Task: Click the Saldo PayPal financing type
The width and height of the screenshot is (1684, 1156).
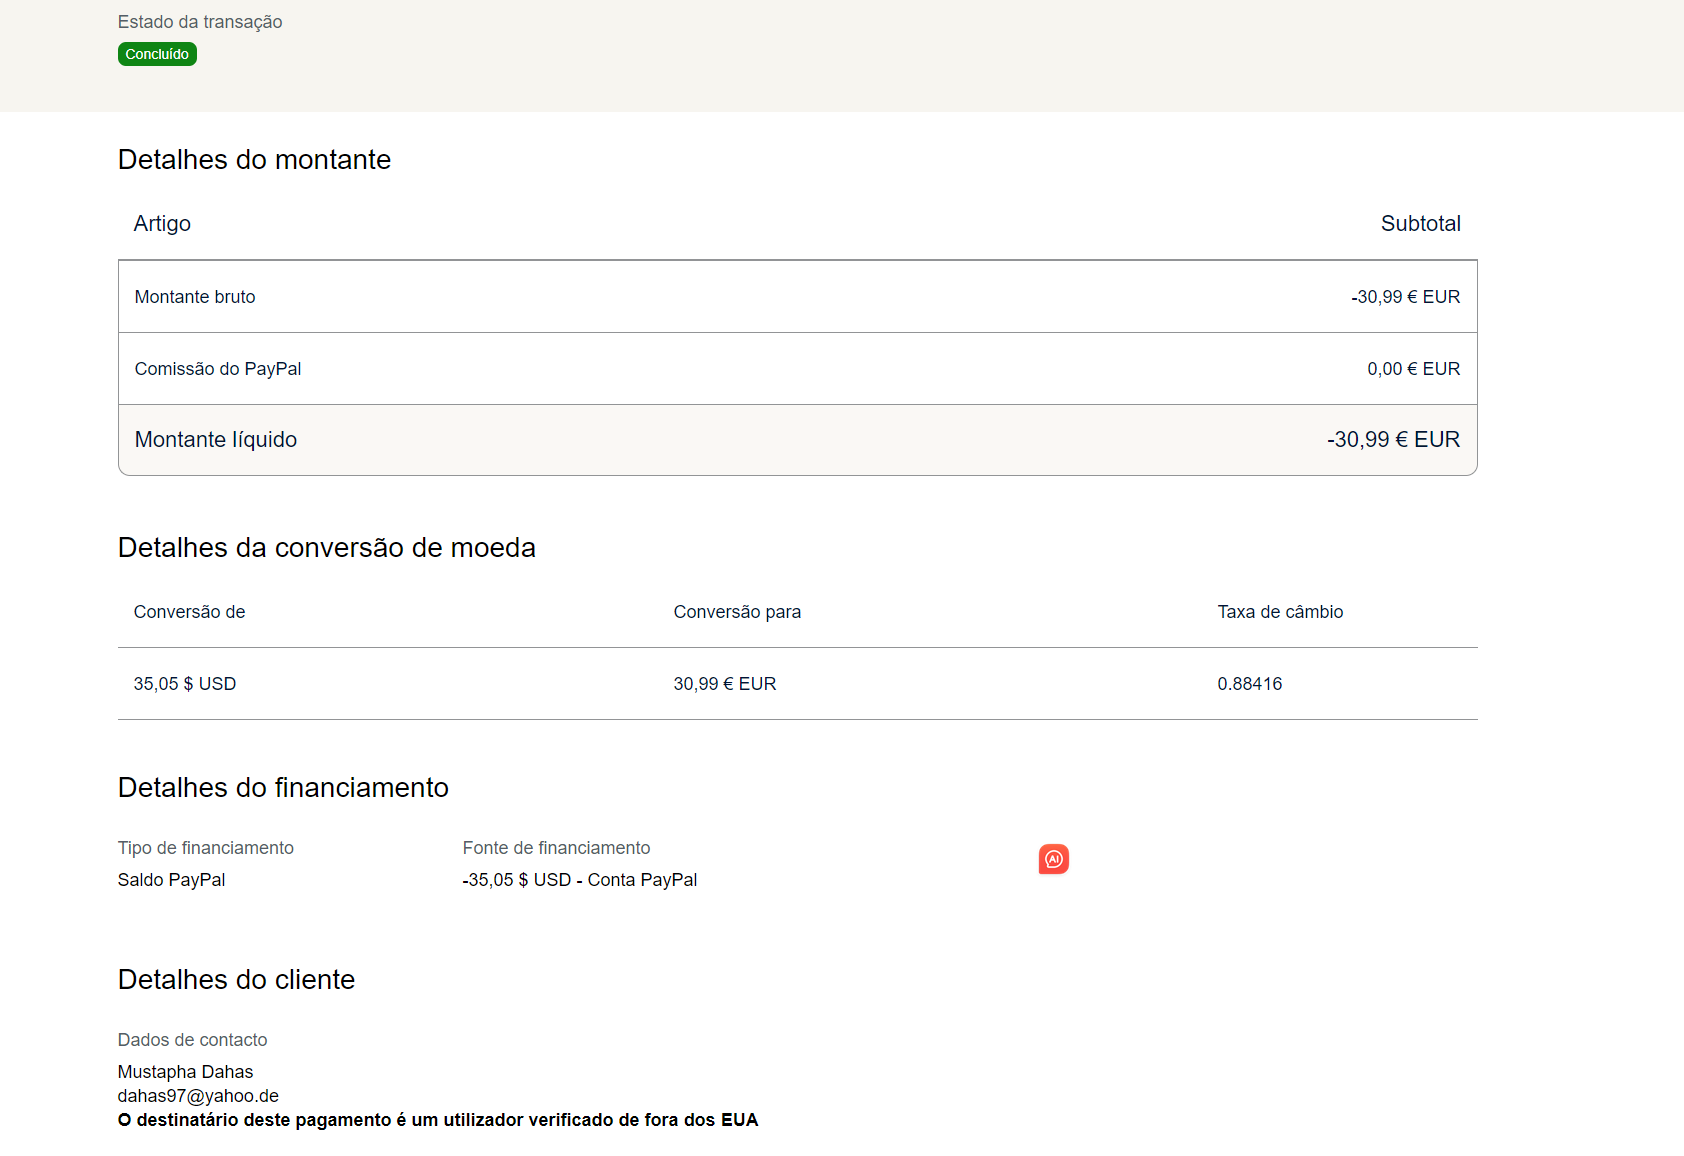Action: click(171, 880)
